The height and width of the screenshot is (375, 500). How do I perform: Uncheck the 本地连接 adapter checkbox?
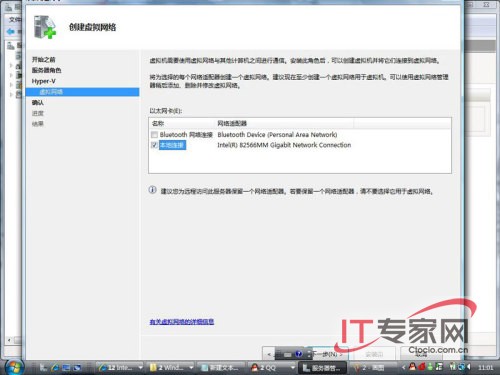coord(154,145)
